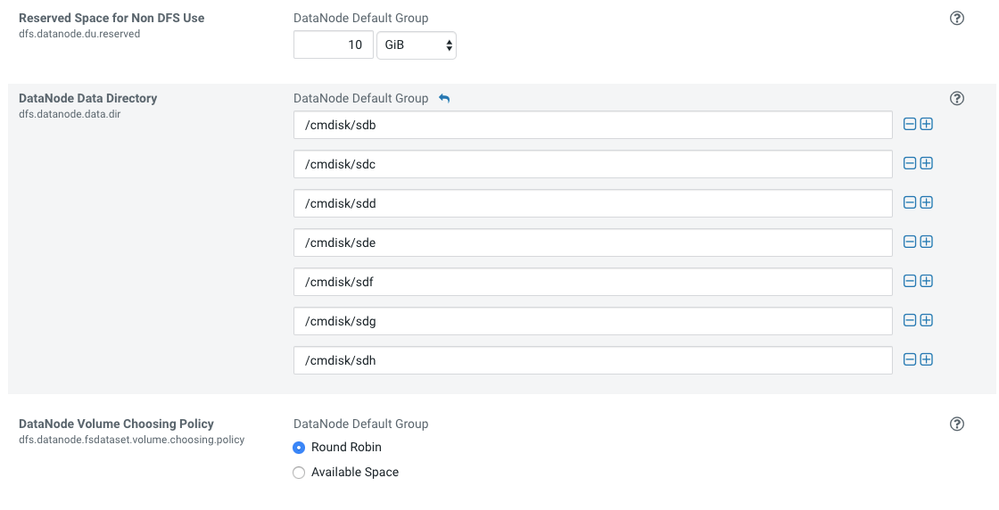
Task: Edit the /cmdisk/sdf directory field
Action: [593, 282]
